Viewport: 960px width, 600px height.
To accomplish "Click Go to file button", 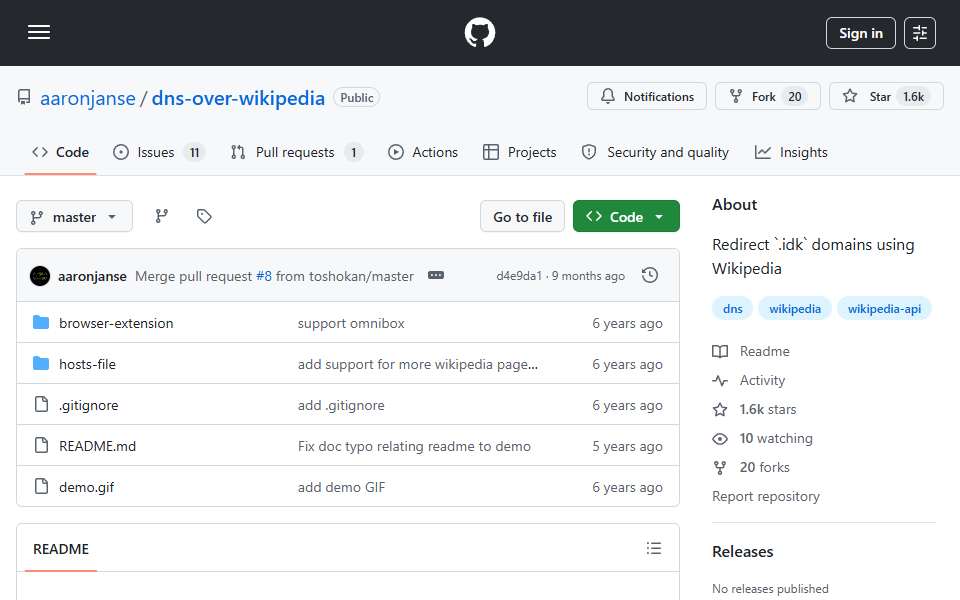I will 522,217.
